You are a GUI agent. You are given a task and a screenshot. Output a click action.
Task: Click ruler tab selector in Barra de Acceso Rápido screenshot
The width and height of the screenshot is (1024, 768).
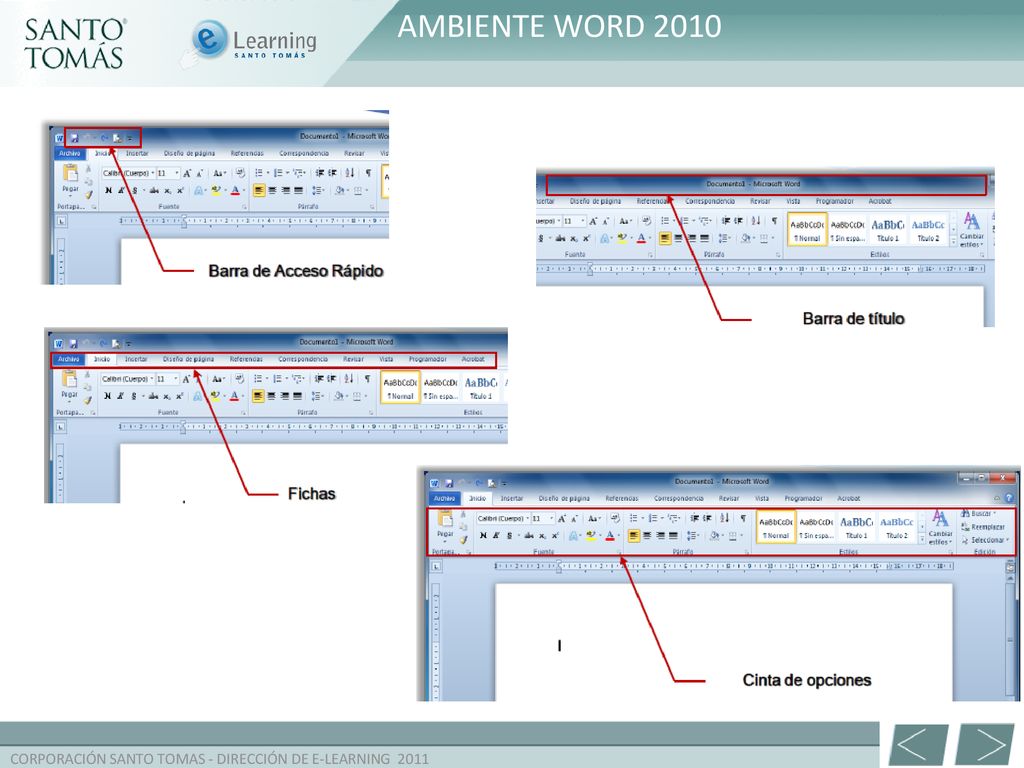click(x=61, y=221)
